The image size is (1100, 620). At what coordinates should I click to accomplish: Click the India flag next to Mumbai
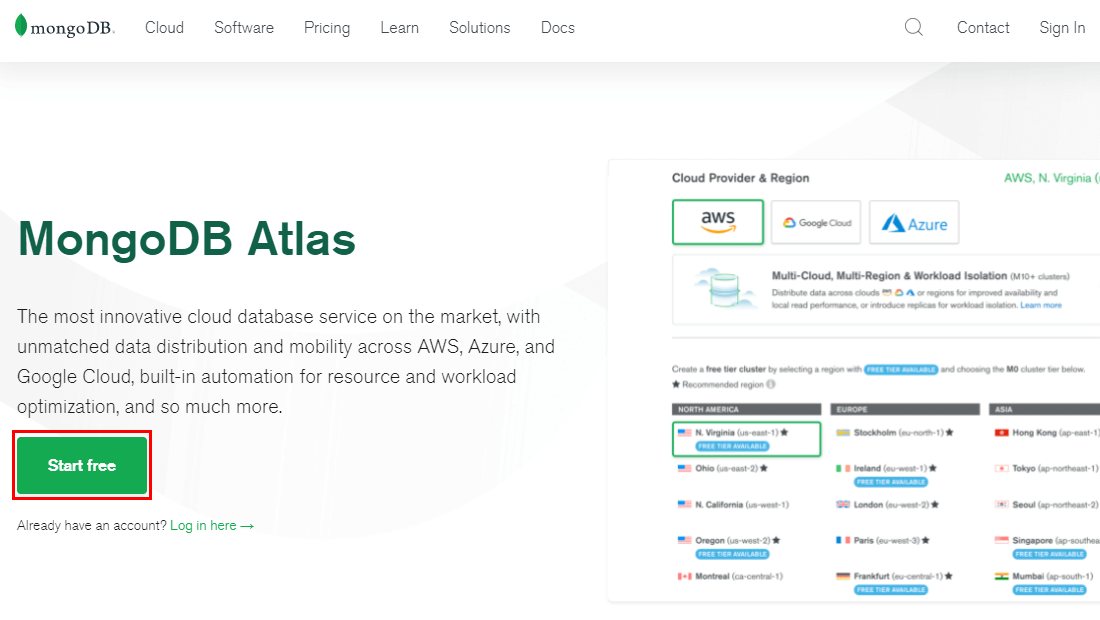coord(1002,577)
